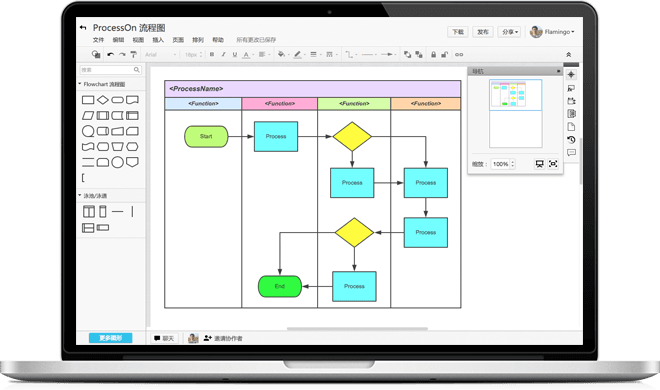Image resolution: width=660 pixels, height=390 pixels.
Task: Open the 分享 share dropdown
Action: (x=510, y=32)
